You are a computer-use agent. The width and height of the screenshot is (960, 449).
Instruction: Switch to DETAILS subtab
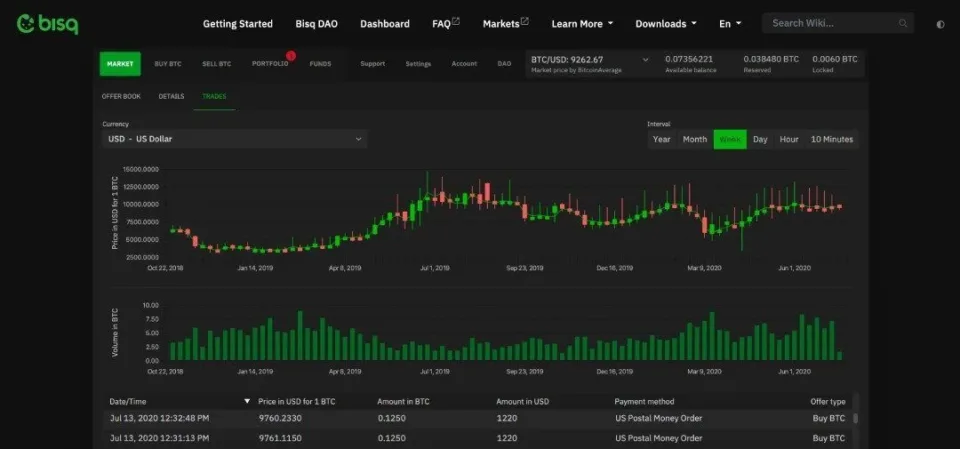point(171,97)
